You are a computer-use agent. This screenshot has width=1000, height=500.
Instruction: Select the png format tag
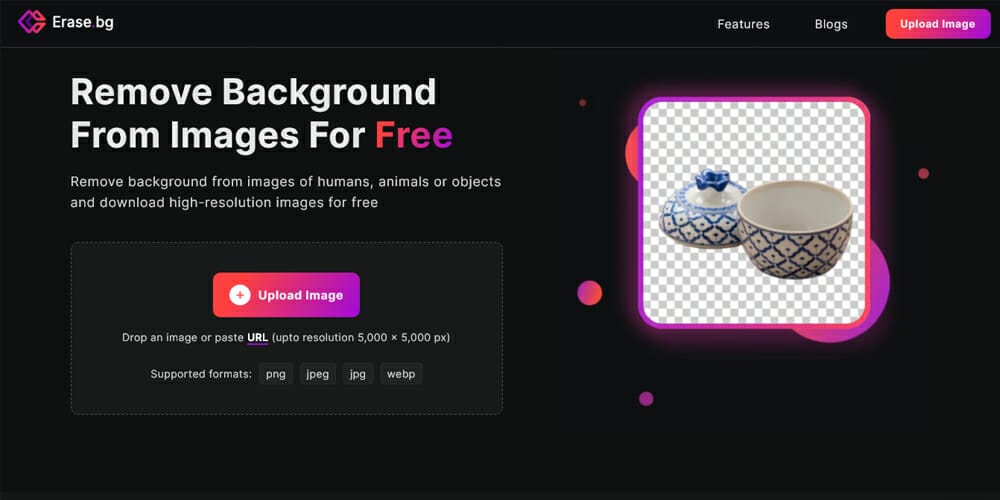tap(276, 374)
